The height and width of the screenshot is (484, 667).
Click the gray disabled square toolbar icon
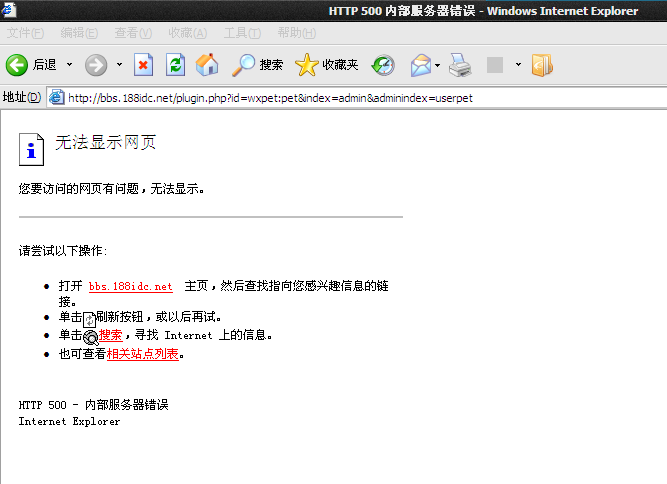tap(495, 65)
